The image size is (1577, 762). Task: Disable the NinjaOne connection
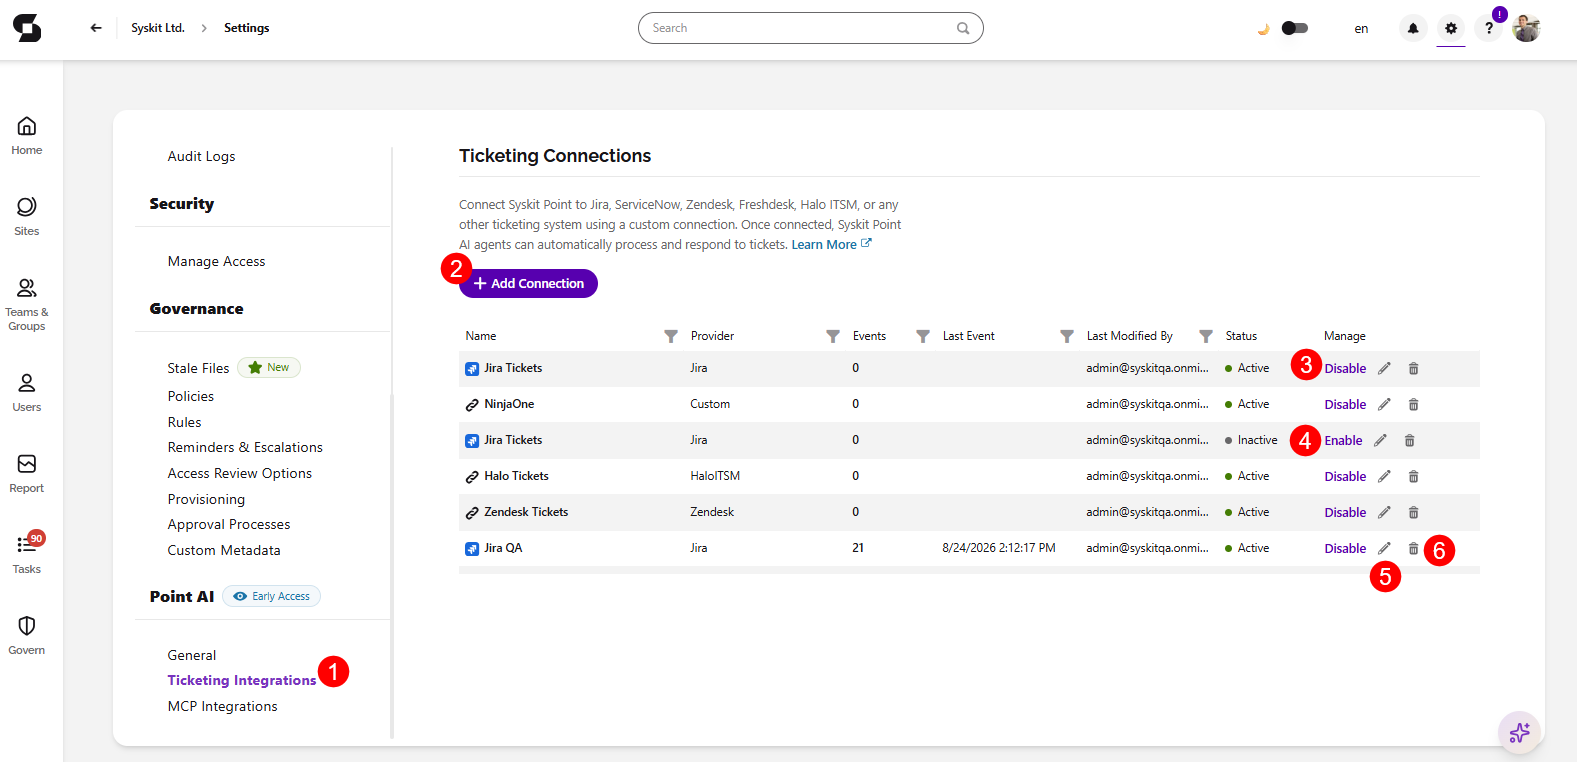(x=1345, y=404)
